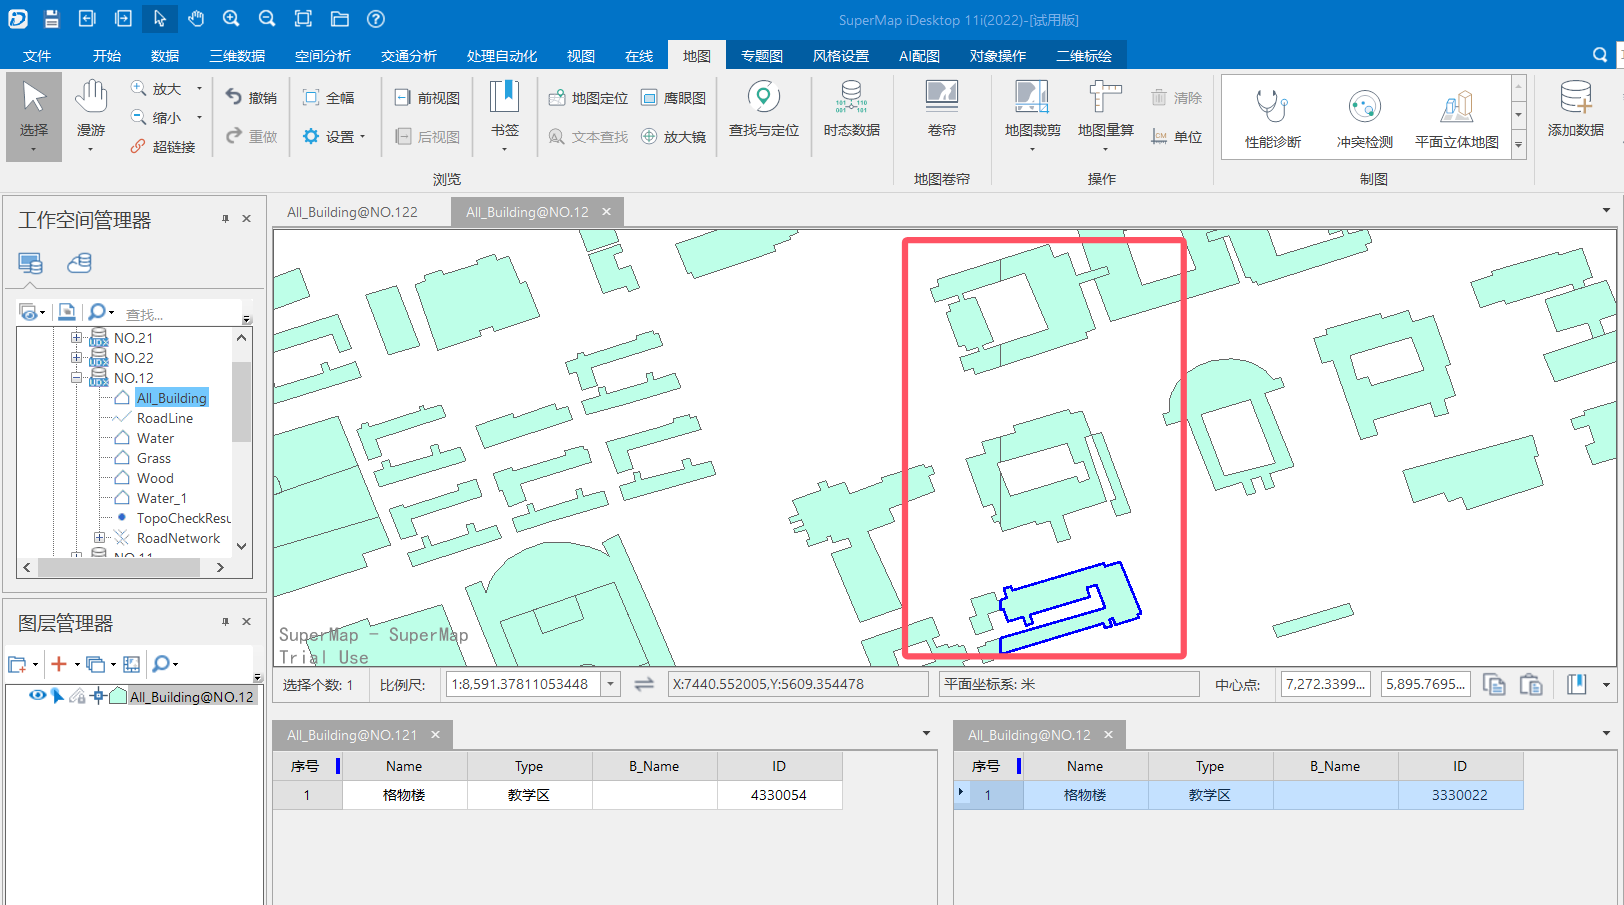Open the 空间分析 ribbon tab

point(323,56)
